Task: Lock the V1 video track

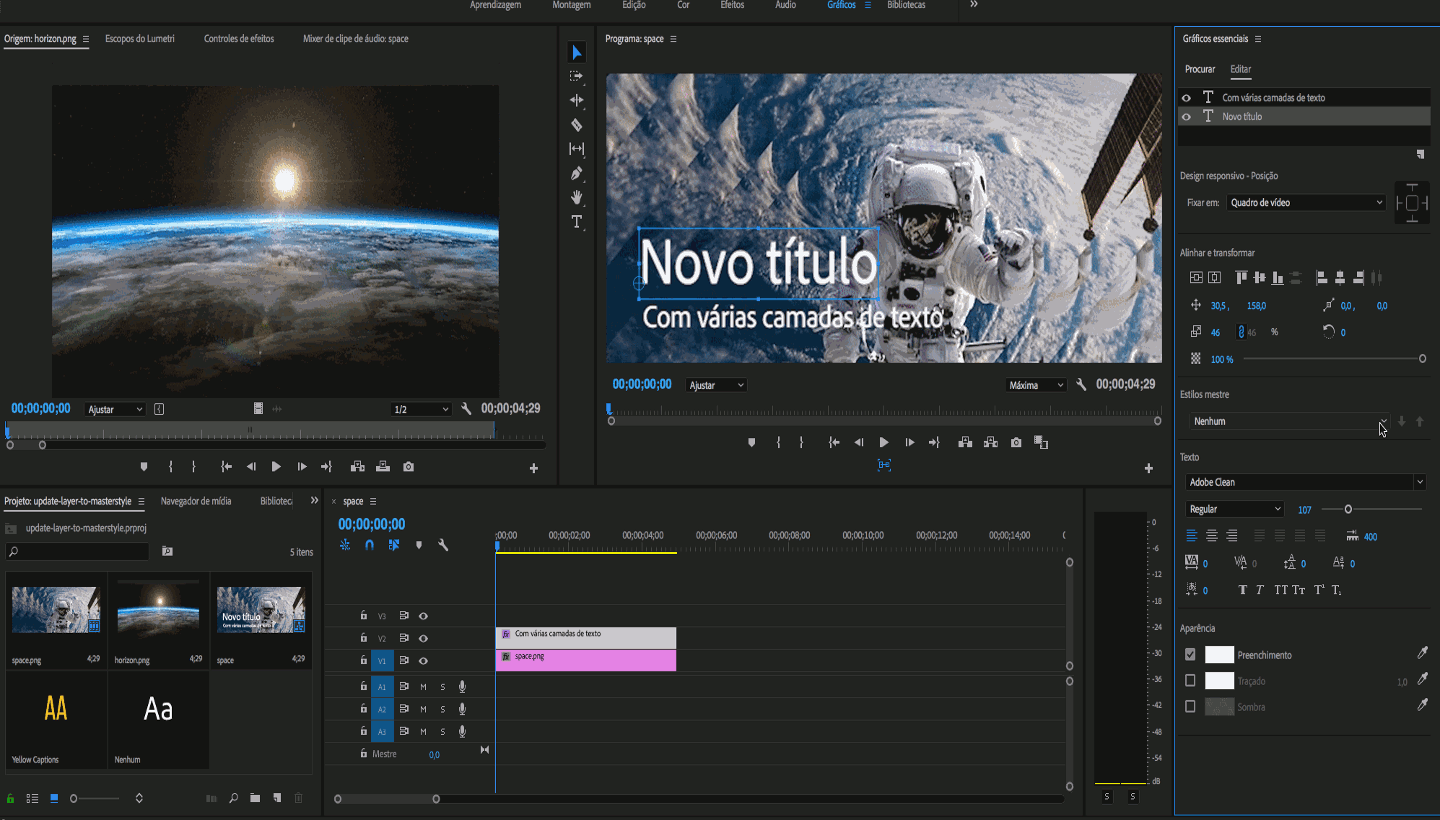Action: pos(363,660)
